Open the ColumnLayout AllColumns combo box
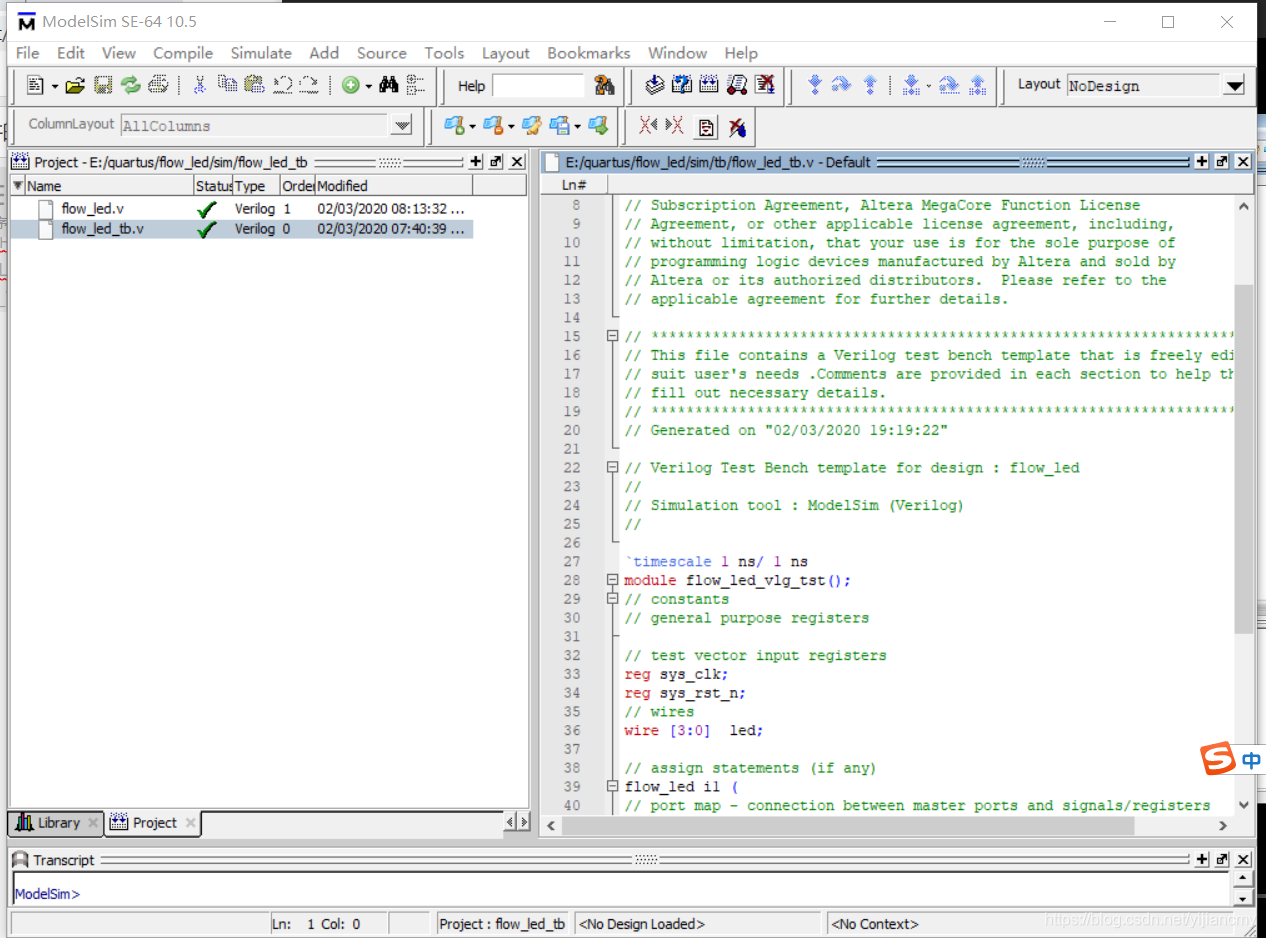 401,126
